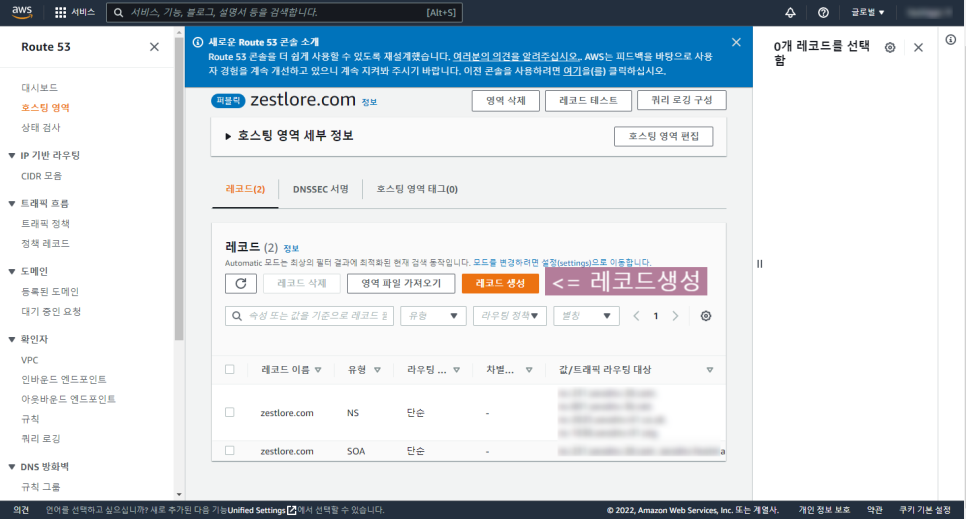
Task: Switch to the 호스팅 영역 태그(0) tab
Action: pos(417,189)
